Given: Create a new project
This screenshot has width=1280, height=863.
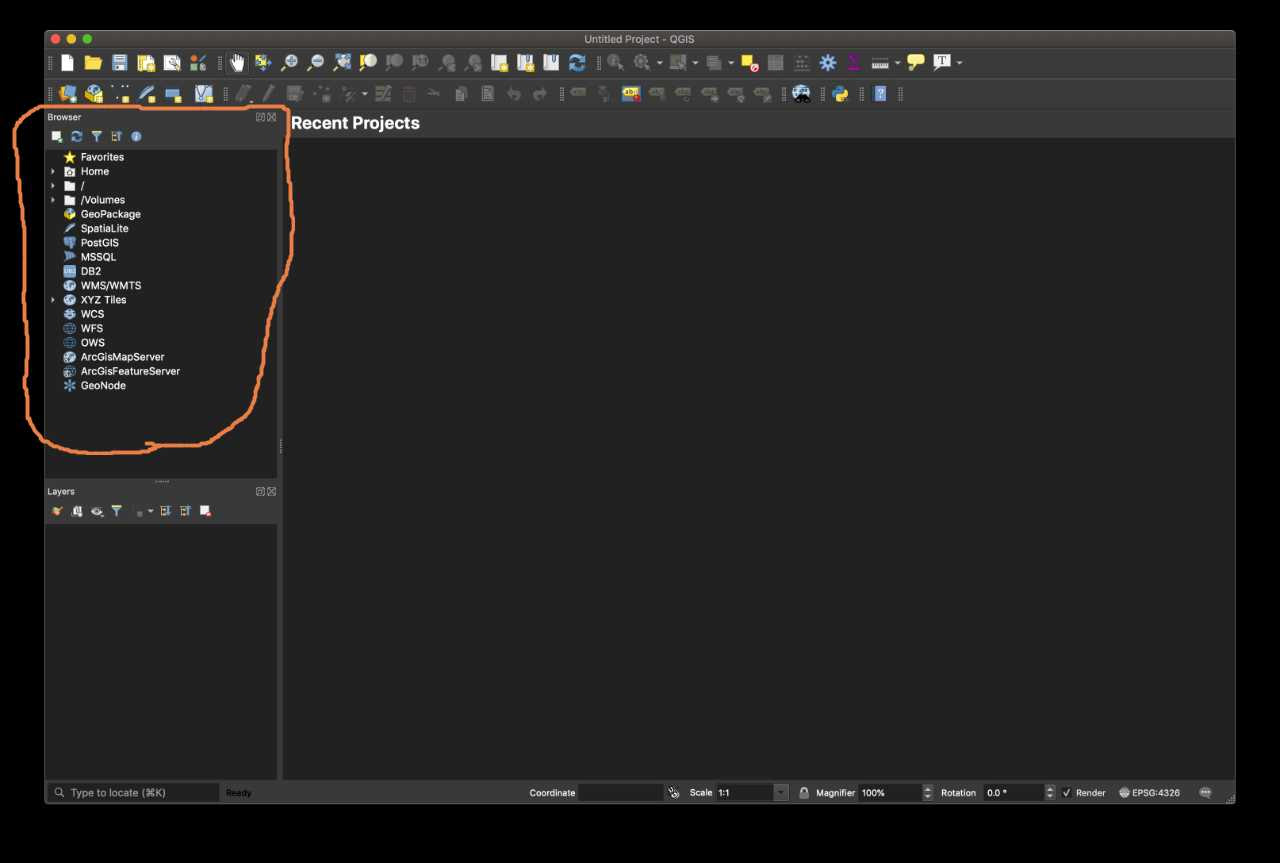Looking at the screenshot, I should (x=67, y=62).
